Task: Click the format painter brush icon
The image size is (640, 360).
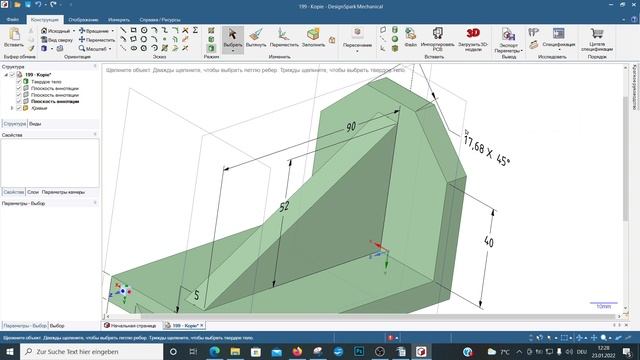Action: pos(31,49)
